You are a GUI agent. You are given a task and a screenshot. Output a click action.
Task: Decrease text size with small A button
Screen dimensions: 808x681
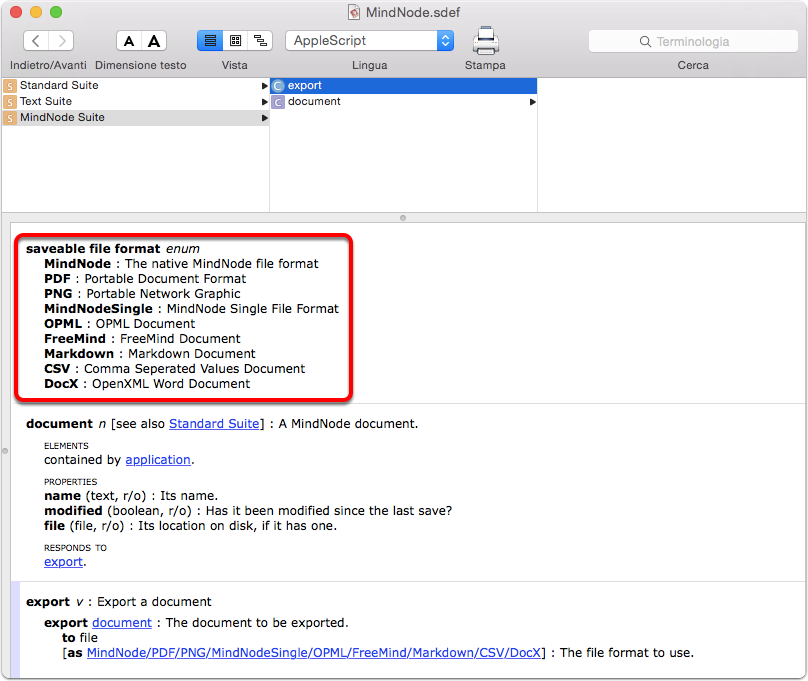(129, 41)
